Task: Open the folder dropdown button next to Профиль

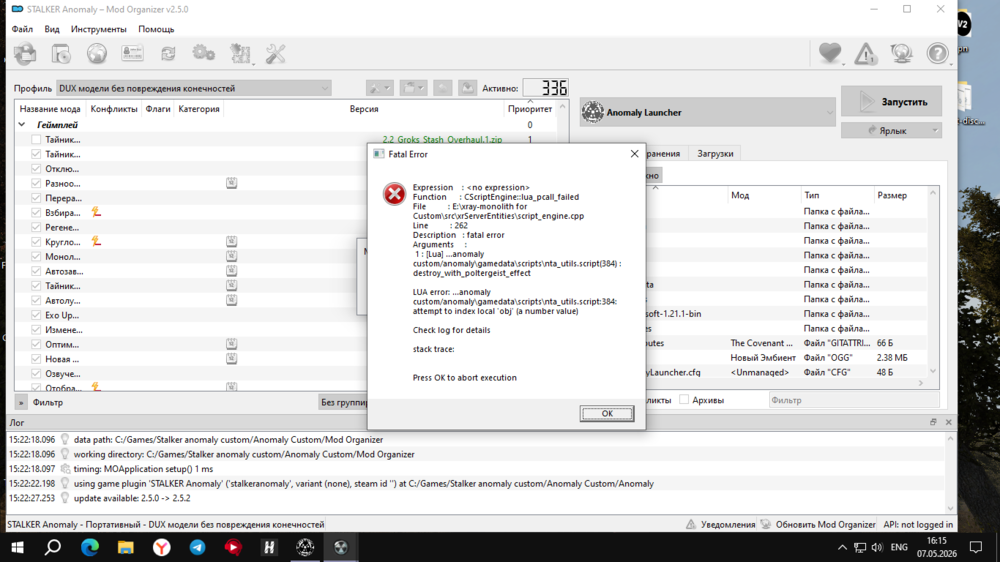Action: [x=413, y=88]
